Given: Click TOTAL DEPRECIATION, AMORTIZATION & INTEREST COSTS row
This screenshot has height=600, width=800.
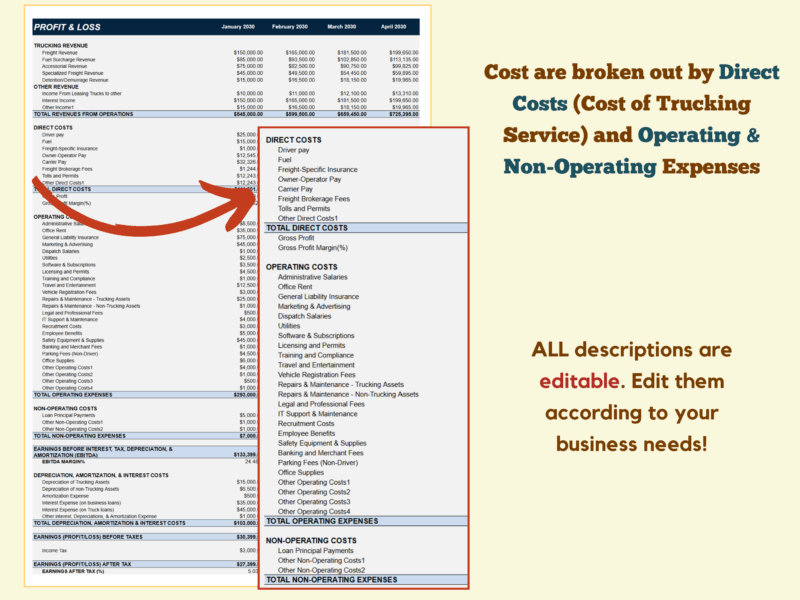Looking at the screenshot, I should click(x=145, y=523).
